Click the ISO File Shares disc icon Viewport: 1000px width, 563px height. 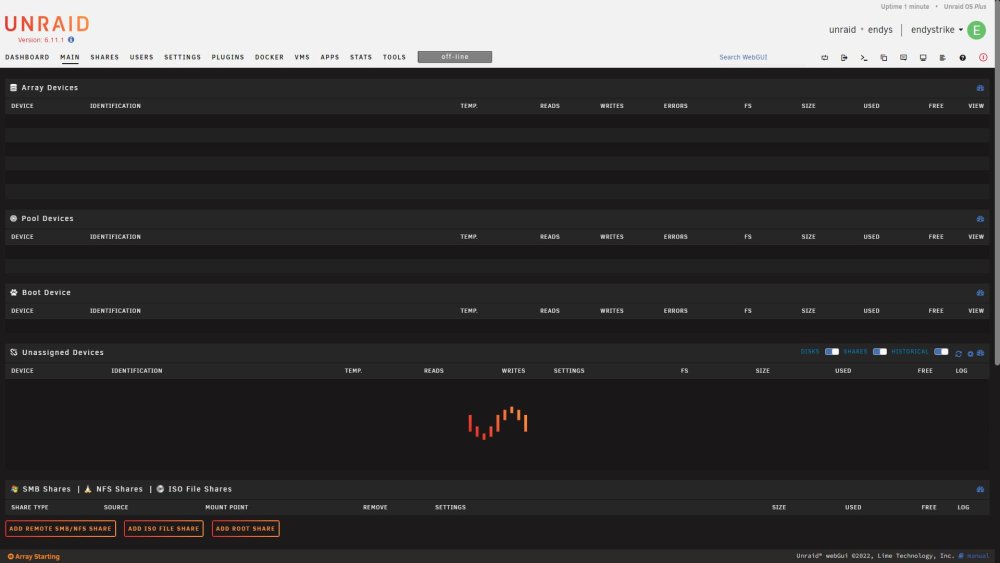(x=160, y=489)
